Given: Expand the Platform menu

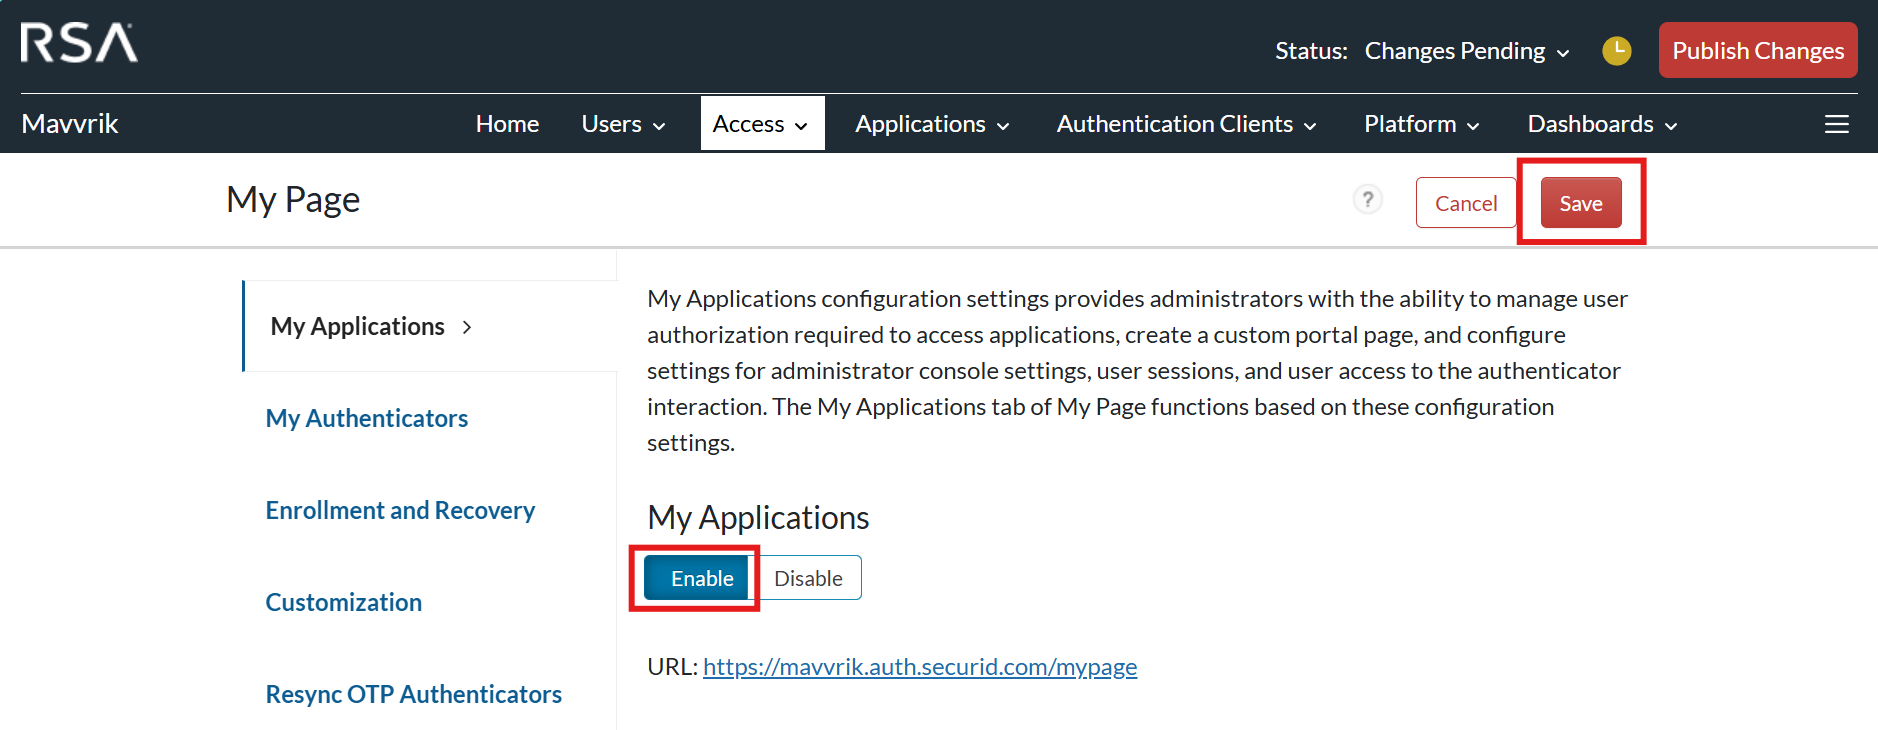Looking at the screenshot, I should [1420, 124].
